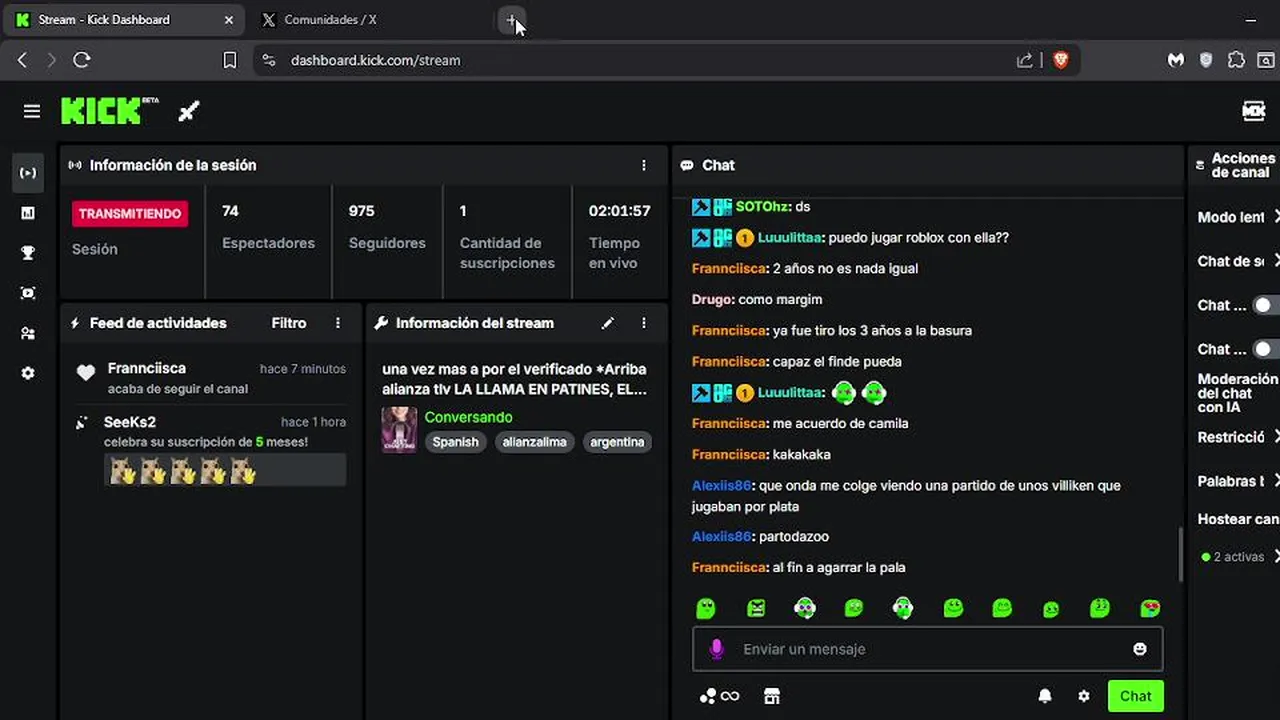This screenshot has width=1280, height=720.
Task: Toggle the first Chat switch in channel actions
Action: point(1267,305)
